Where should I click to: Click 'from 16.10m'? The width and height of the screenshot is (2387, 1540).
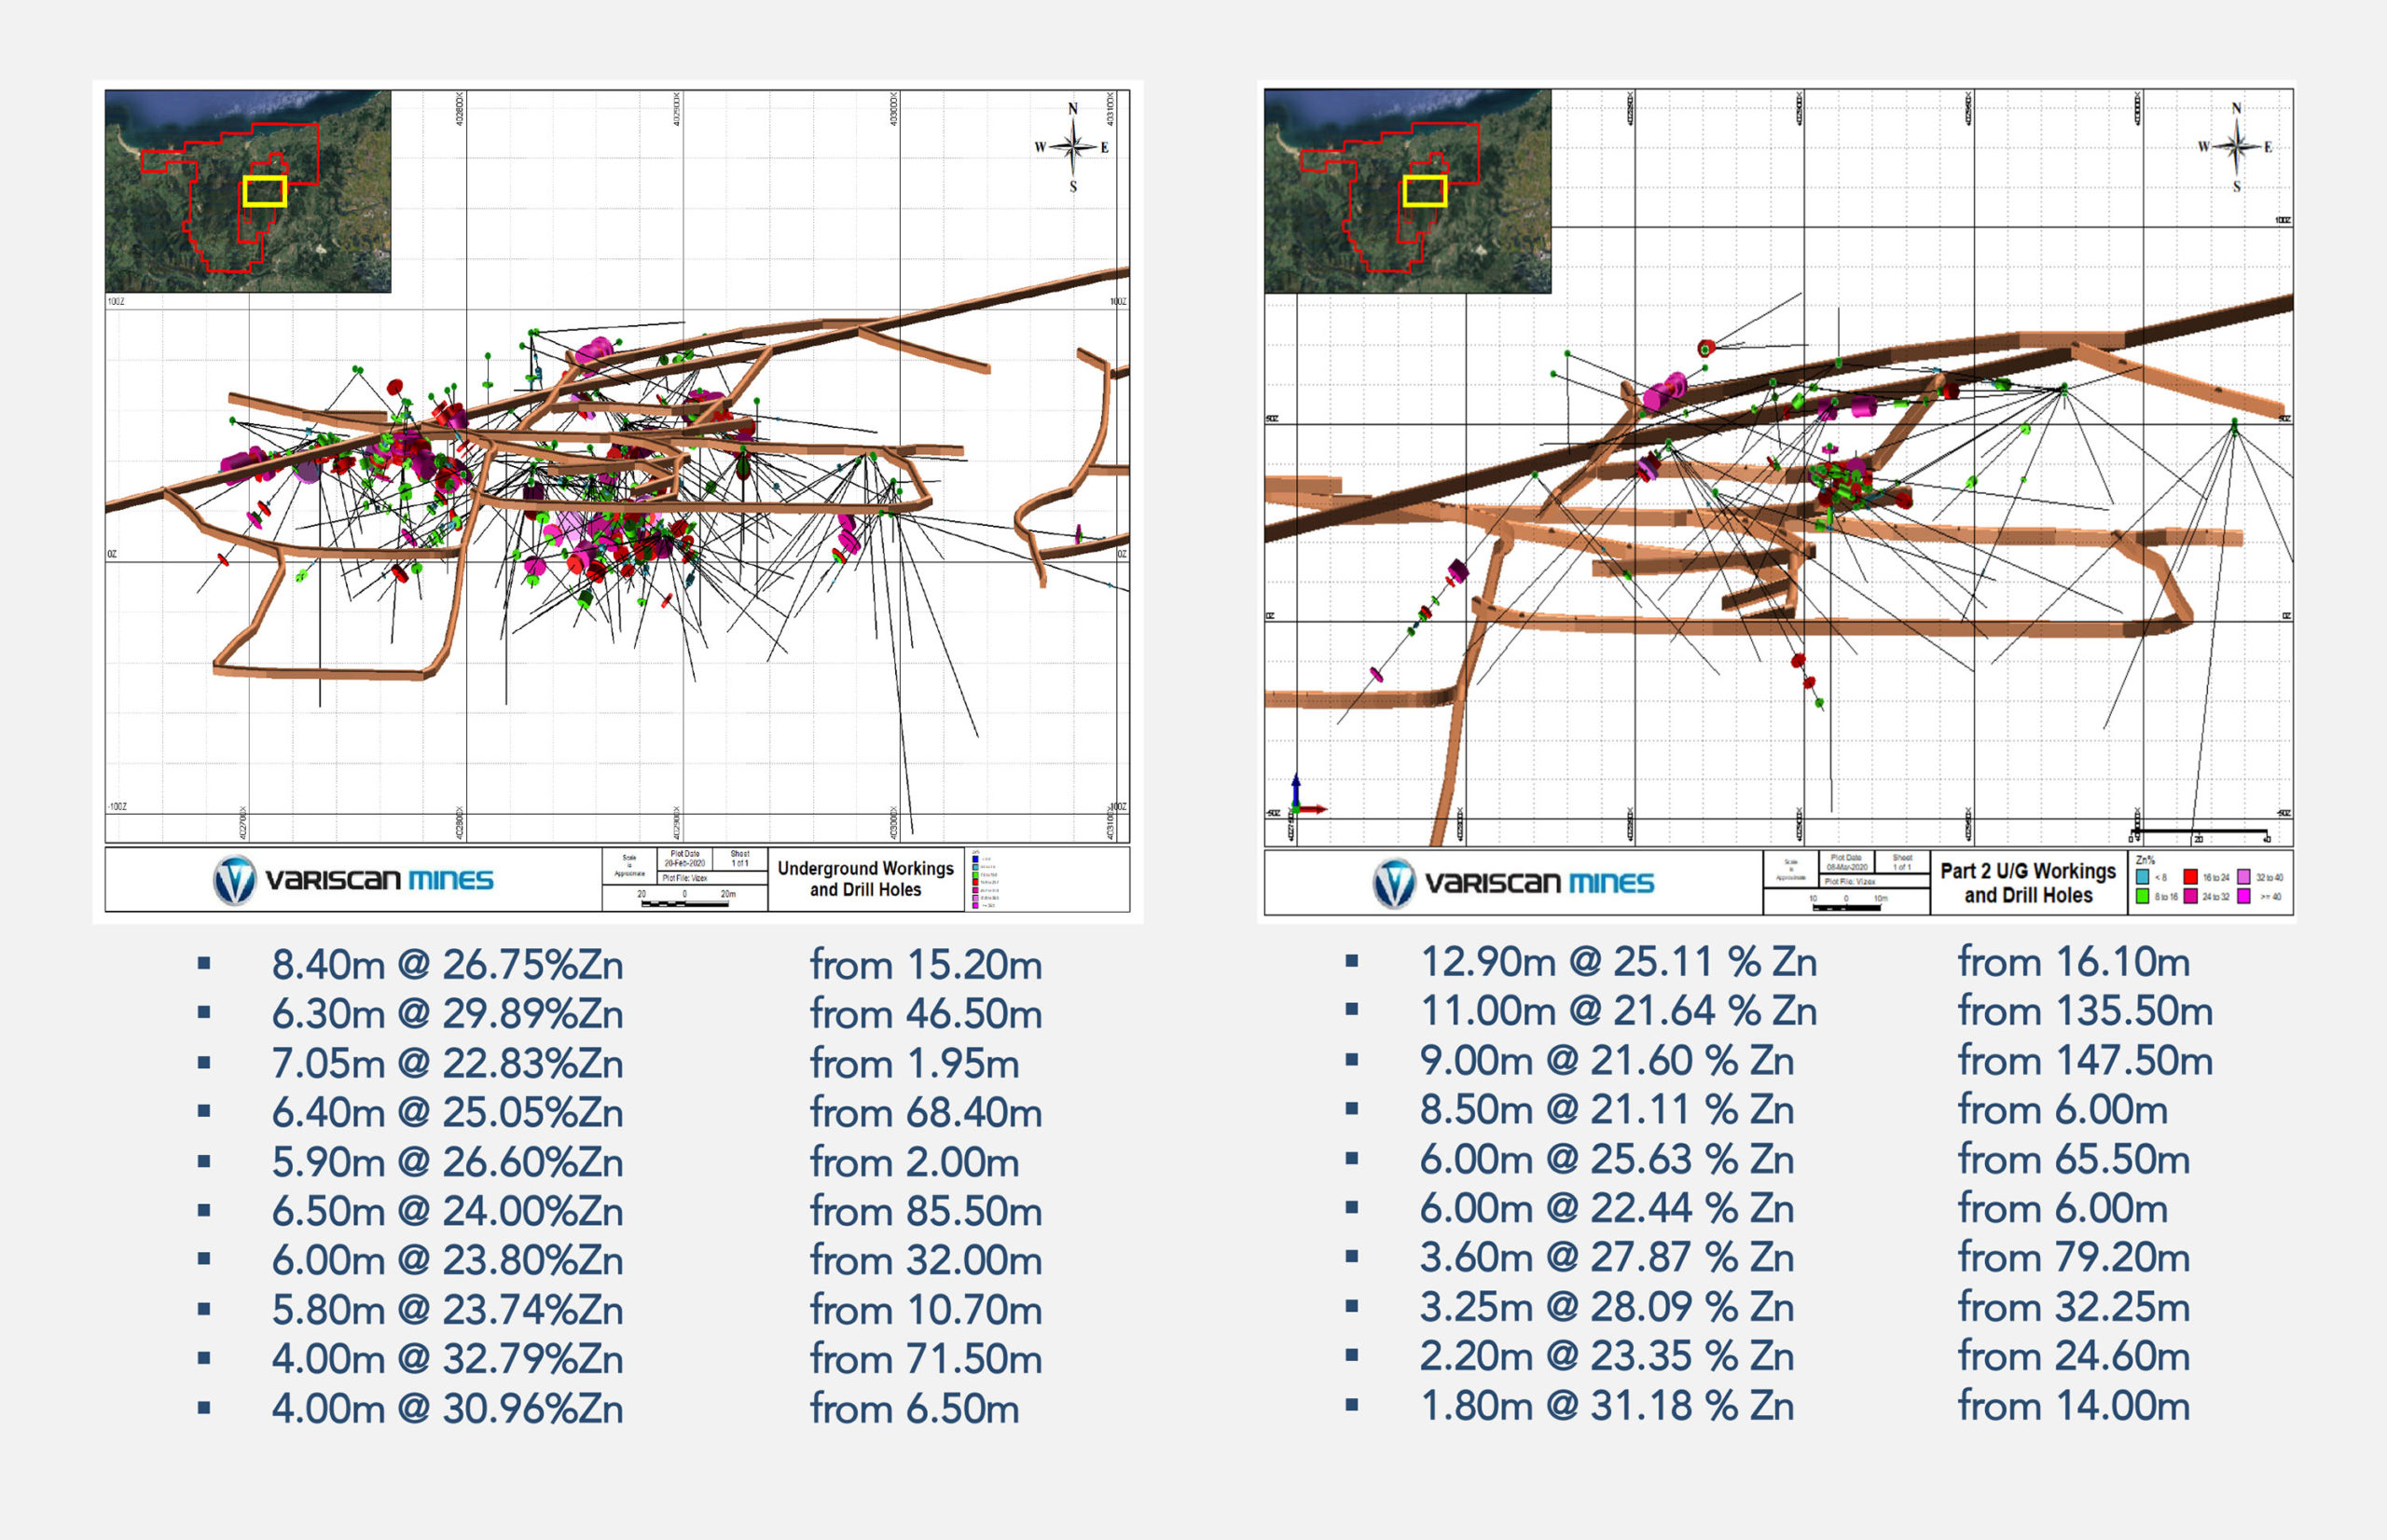(x=2074, y=962)
